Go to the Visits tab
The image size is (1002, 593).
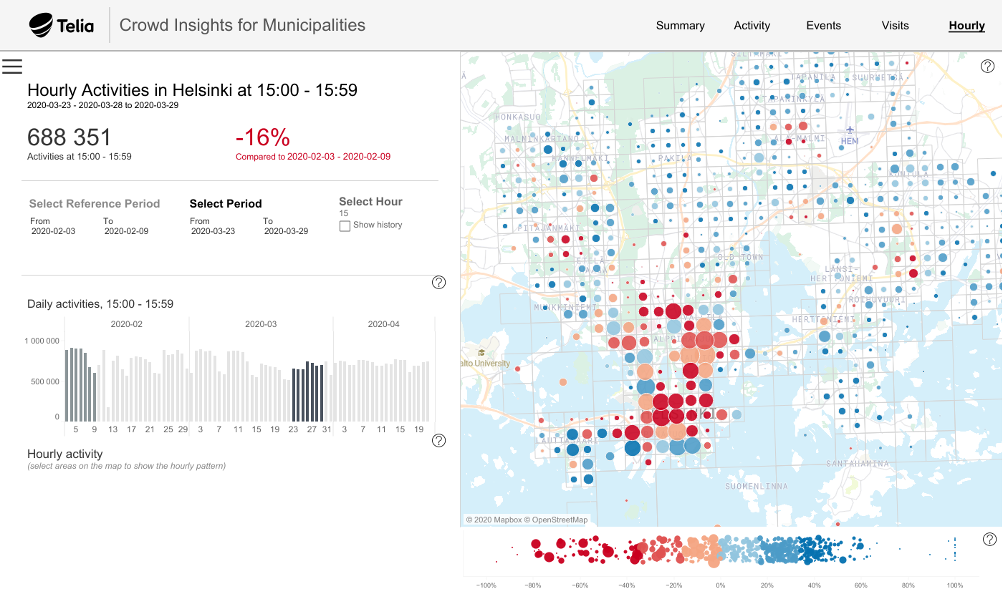[x=895, y=26]
